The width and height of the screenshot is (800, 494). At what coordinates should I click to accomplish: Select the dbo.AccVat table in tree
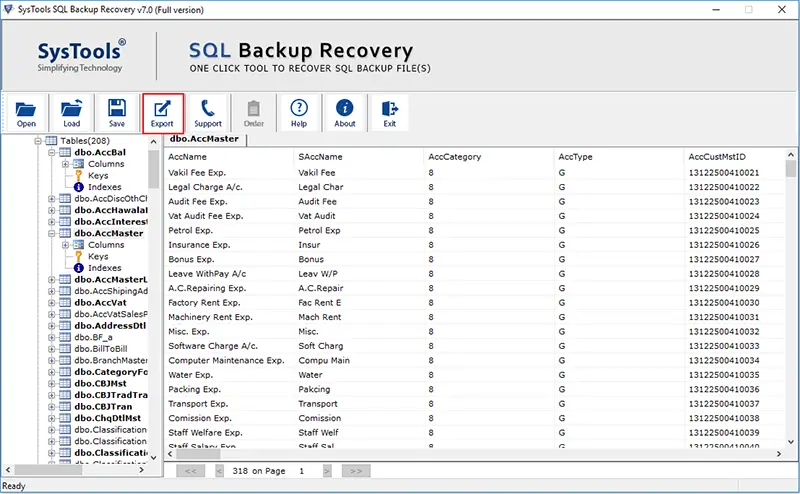100,303
